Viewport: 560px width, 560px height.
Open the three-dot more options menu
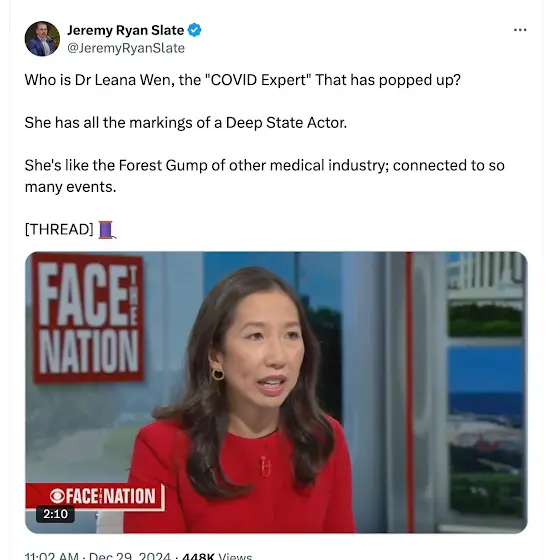pos(520,30)
